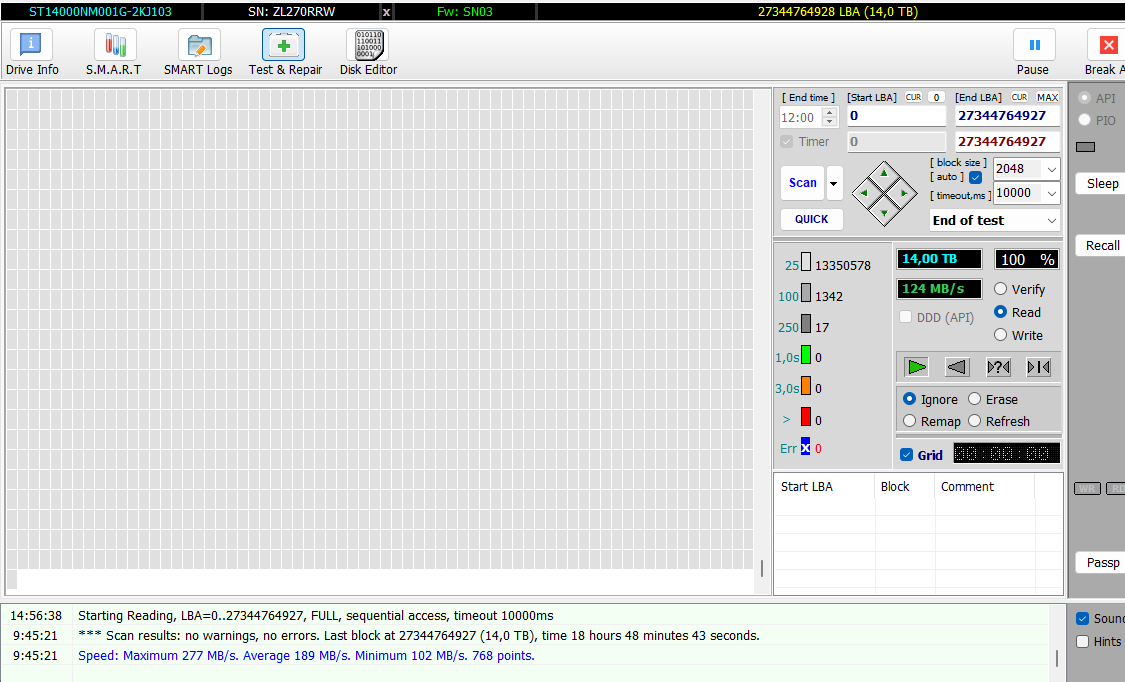Click the Scan button
Image resolution: width=1125 pixels, height=682 pixels.
(802, 183)
